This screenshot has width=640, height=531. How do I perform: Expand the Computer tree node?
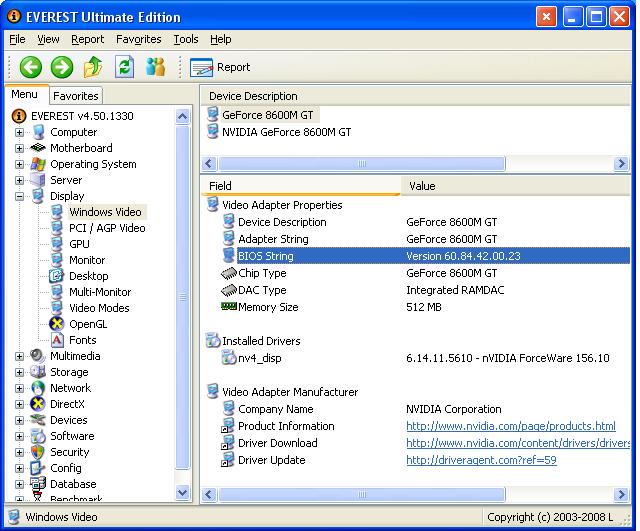pyautogui.click(x=19, y=132)
